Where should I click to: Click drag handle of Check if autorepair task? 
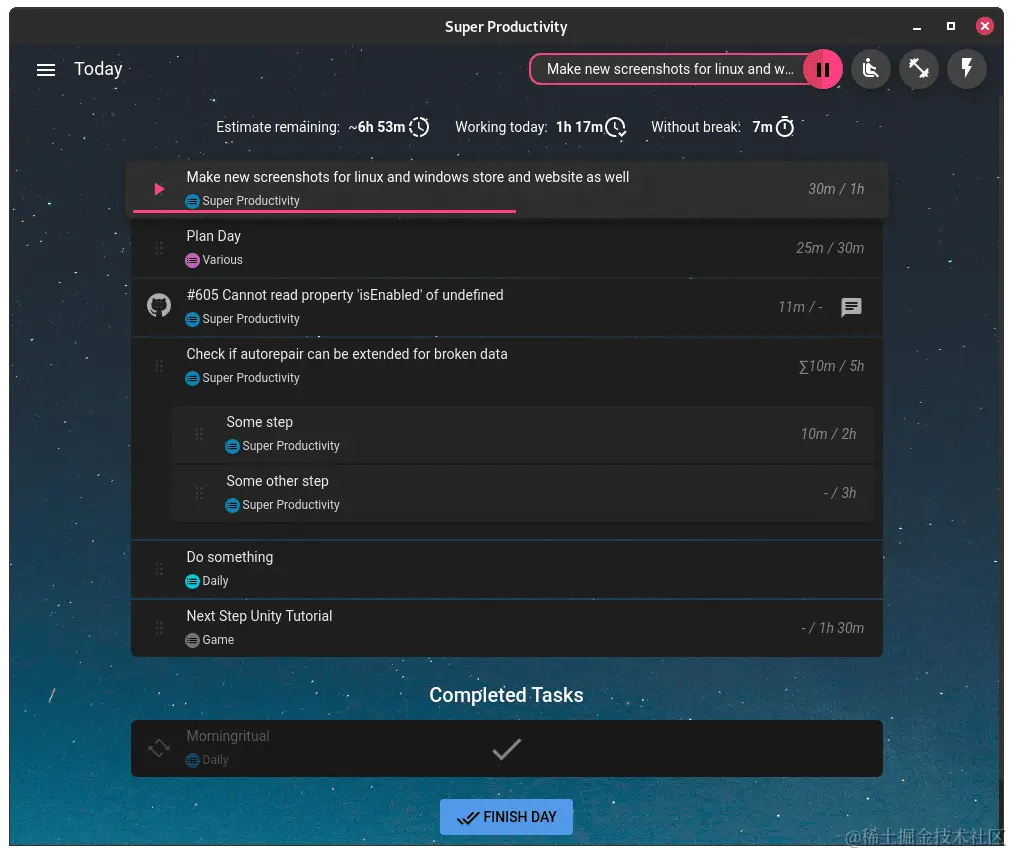click(x=159, y=366)
